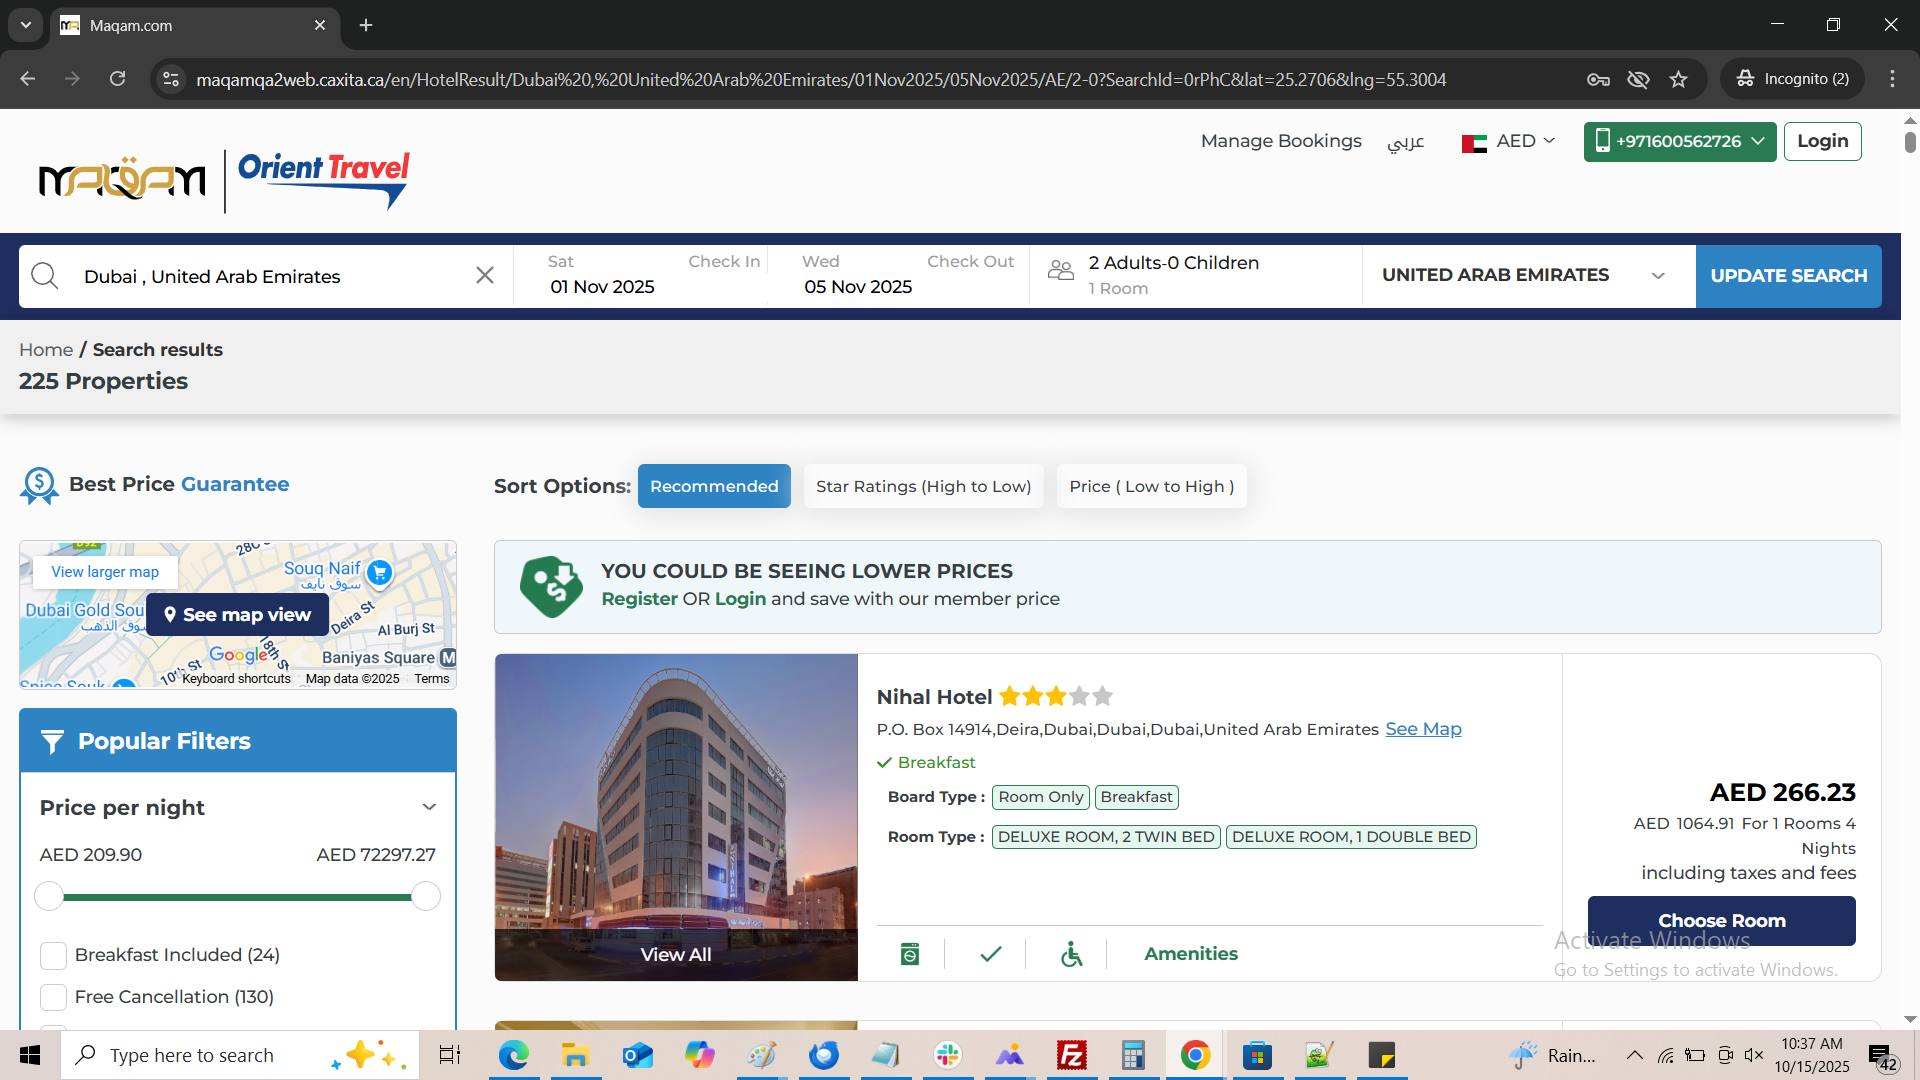Click the Maqam logo
The image size is (1920, 1080).
pyautogui.click(x=122, y=179)
